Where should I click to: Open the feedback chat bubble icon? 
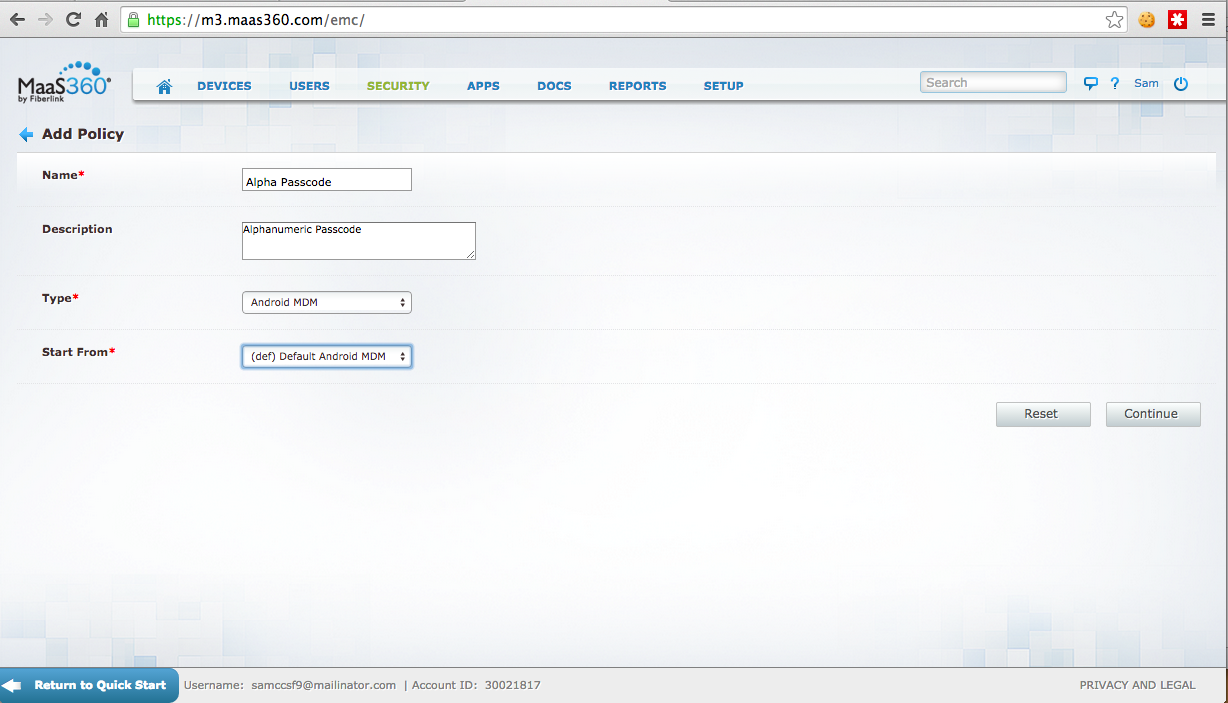point(1091,84)
